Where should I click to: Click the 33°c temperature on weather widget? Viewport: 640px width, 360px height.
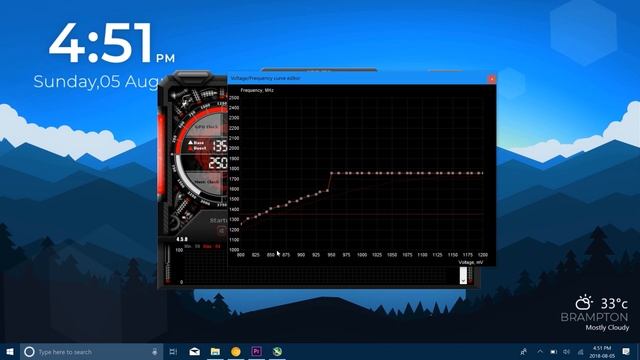[614, 304]
